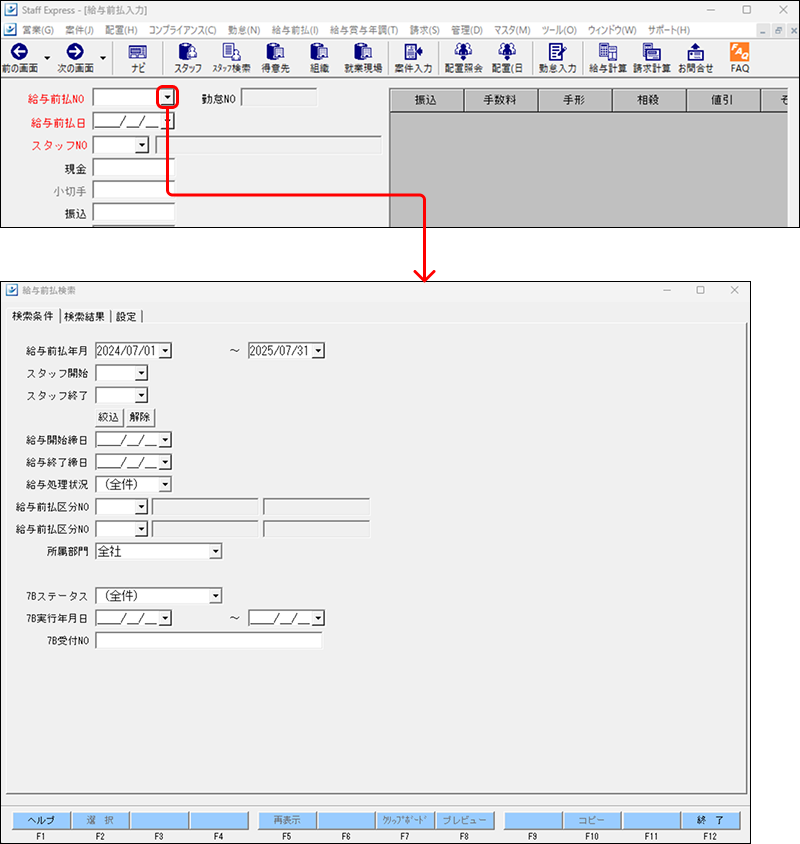Click the 解除 button

[x=140, y=417]
